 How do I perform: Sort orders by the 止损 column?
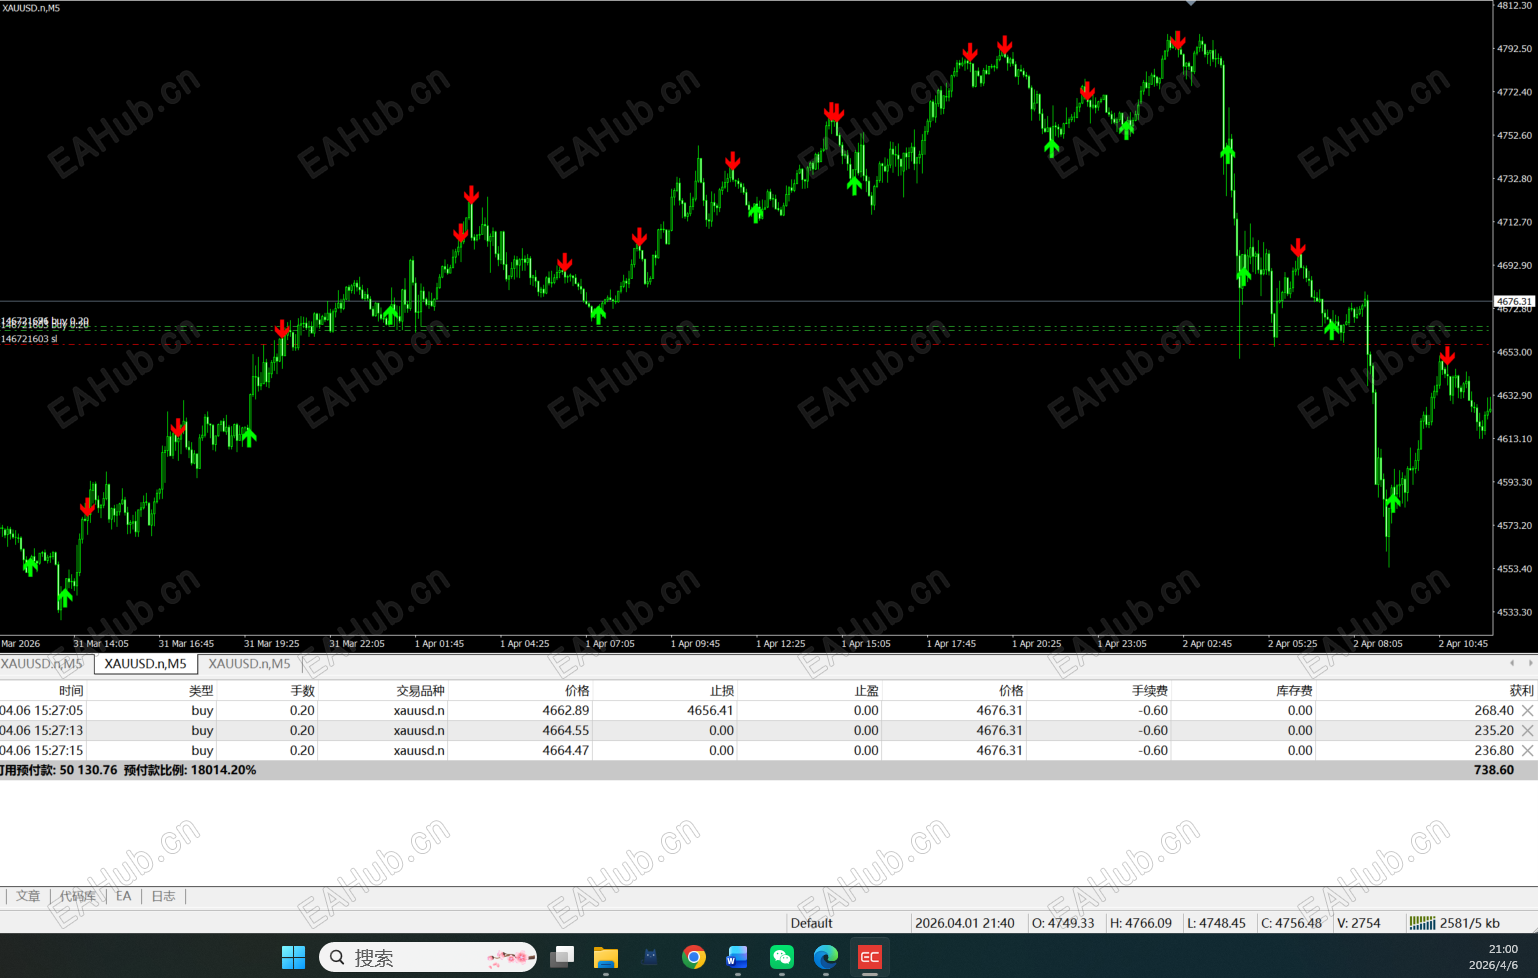(722, 691)
